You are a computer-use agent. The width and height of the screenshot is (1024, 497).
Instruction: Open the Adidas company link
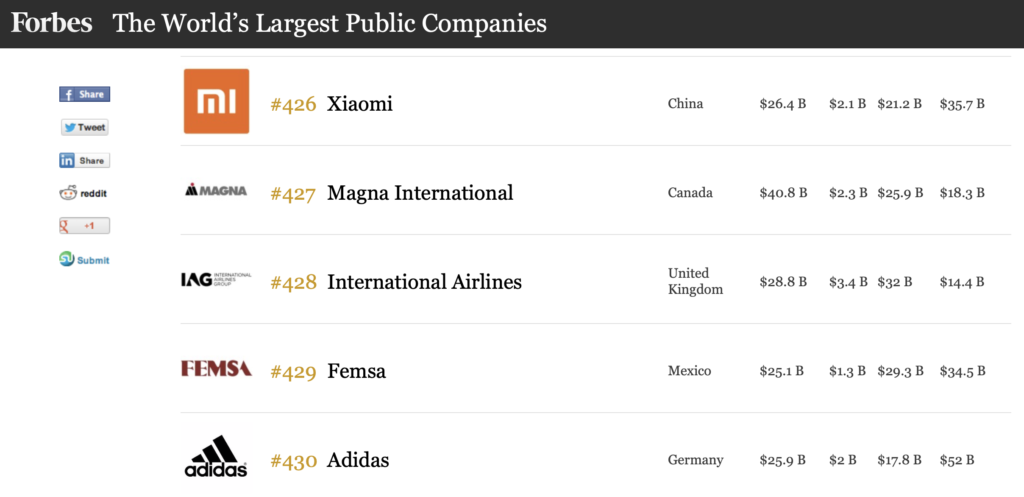point(358,460)
